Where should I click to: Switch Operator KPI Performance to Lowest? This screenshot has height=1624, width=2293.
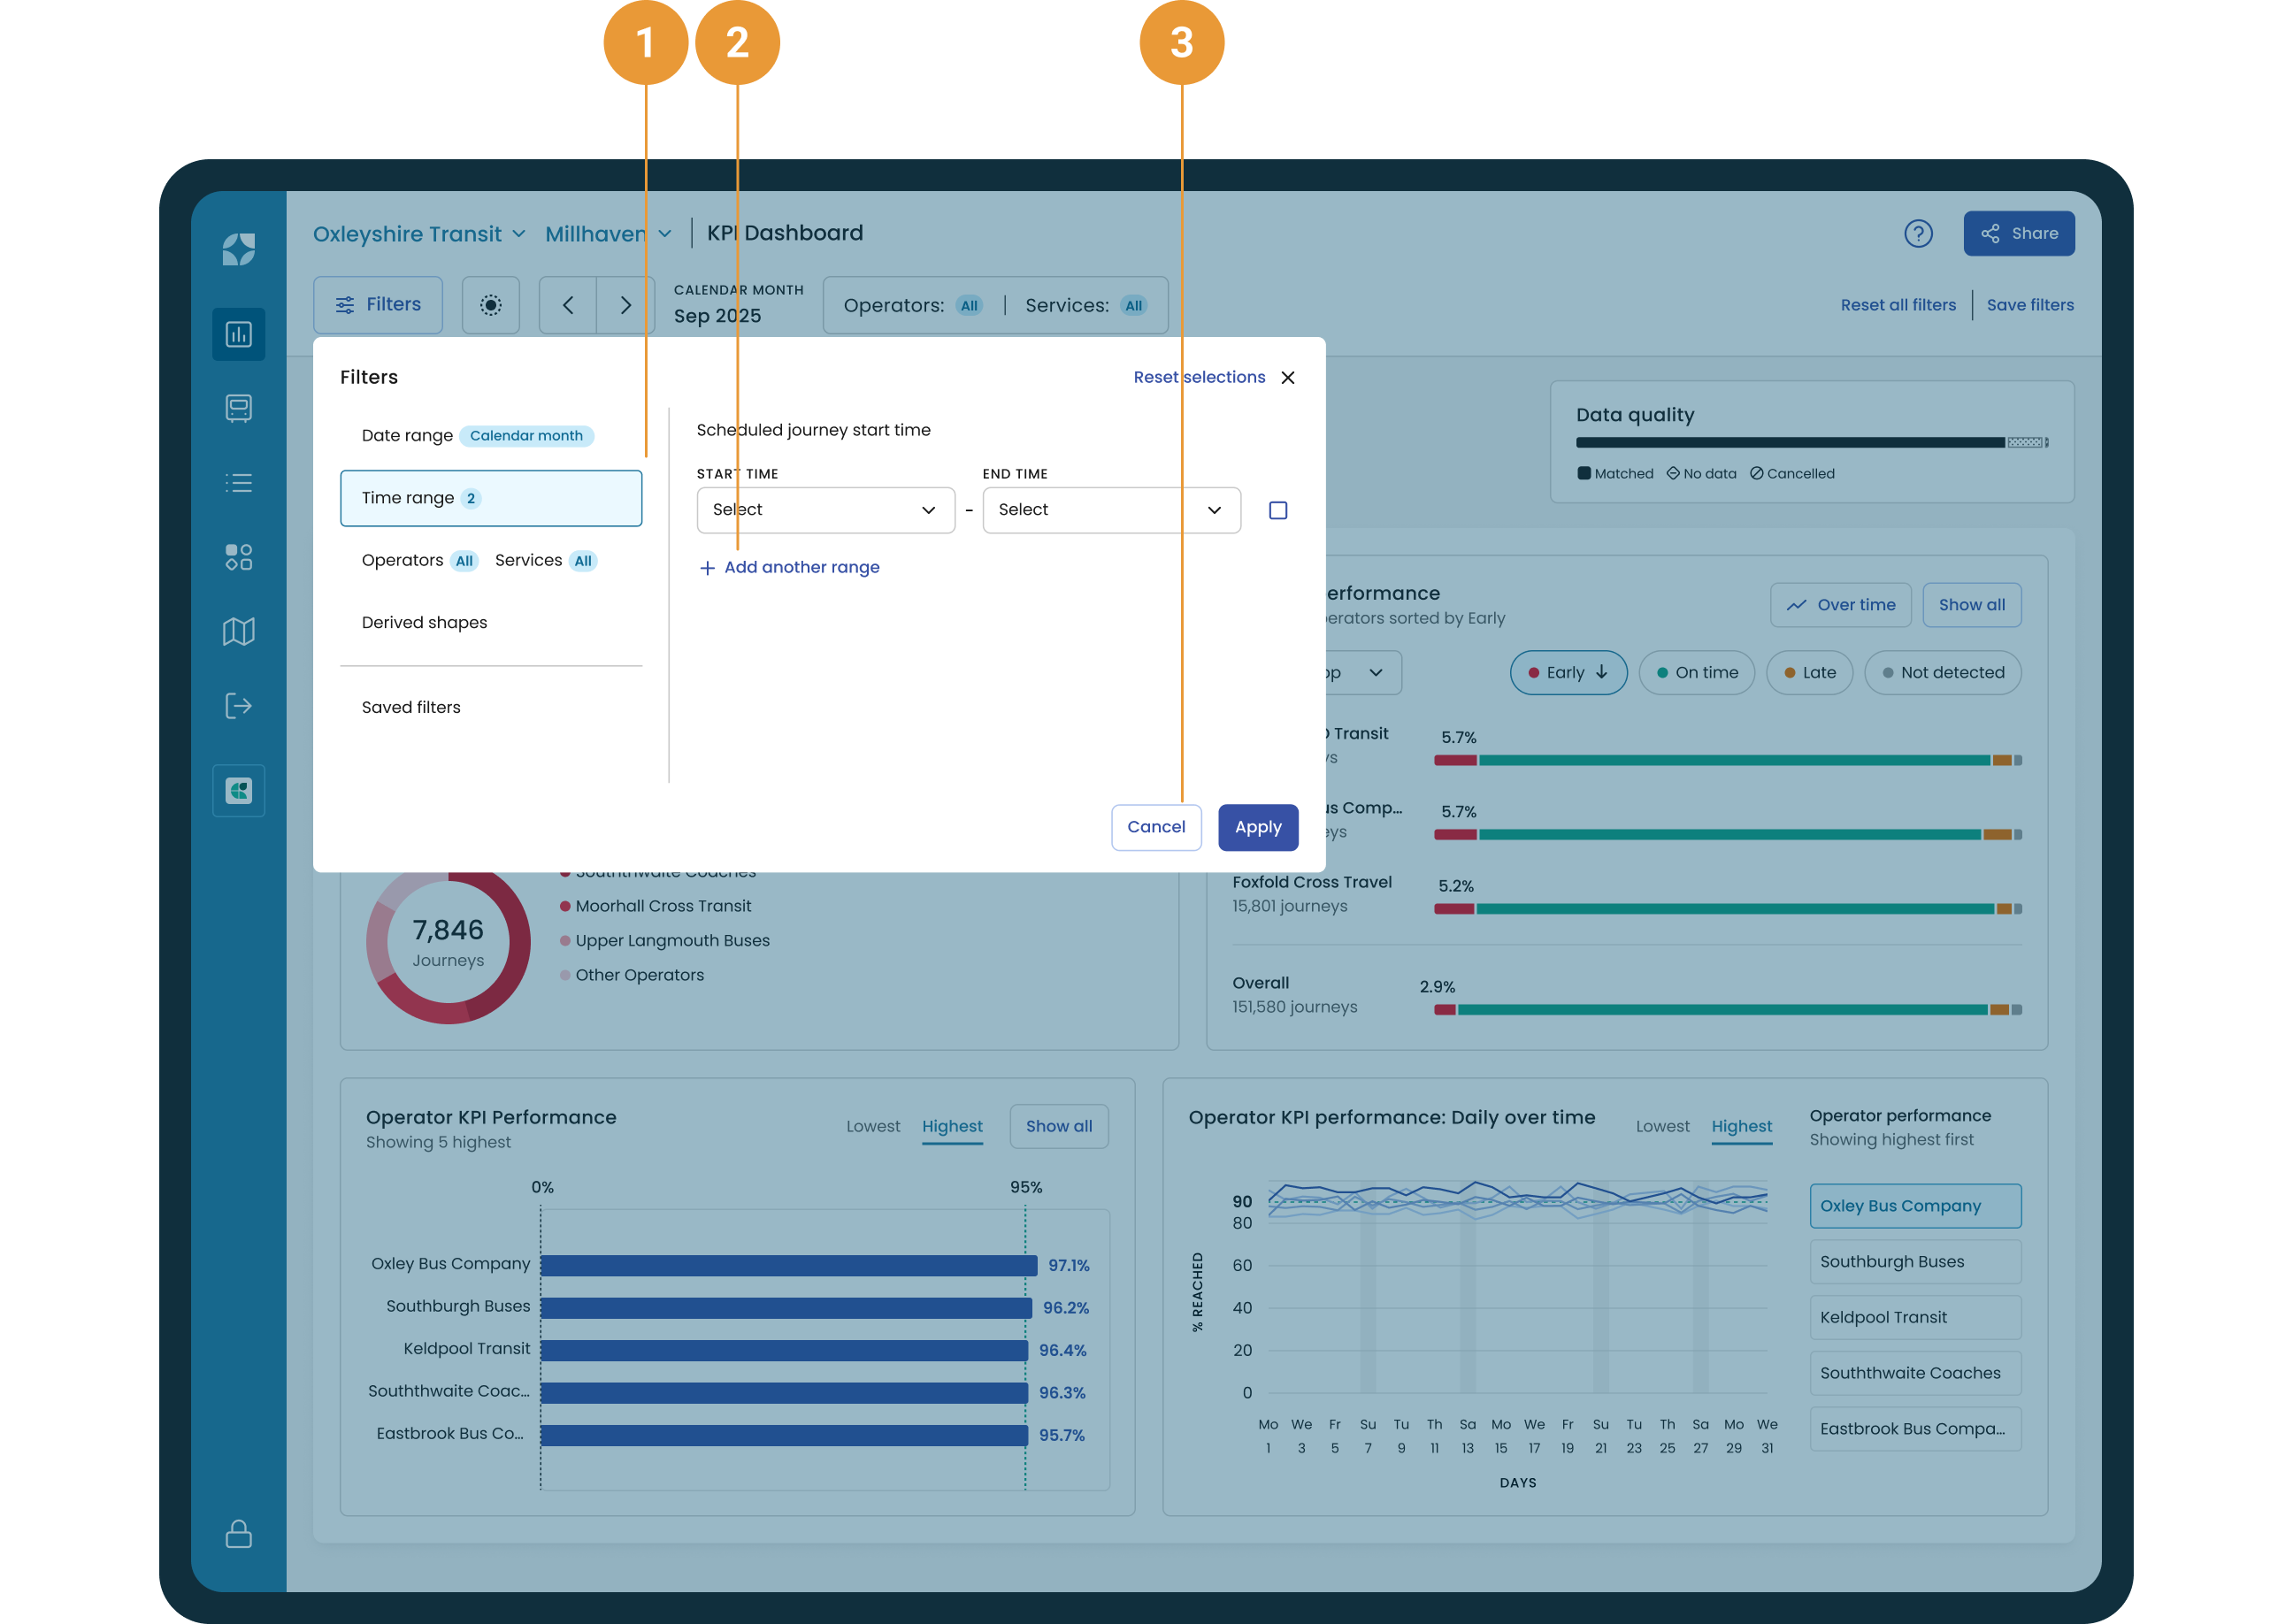tap(872, 1127)
